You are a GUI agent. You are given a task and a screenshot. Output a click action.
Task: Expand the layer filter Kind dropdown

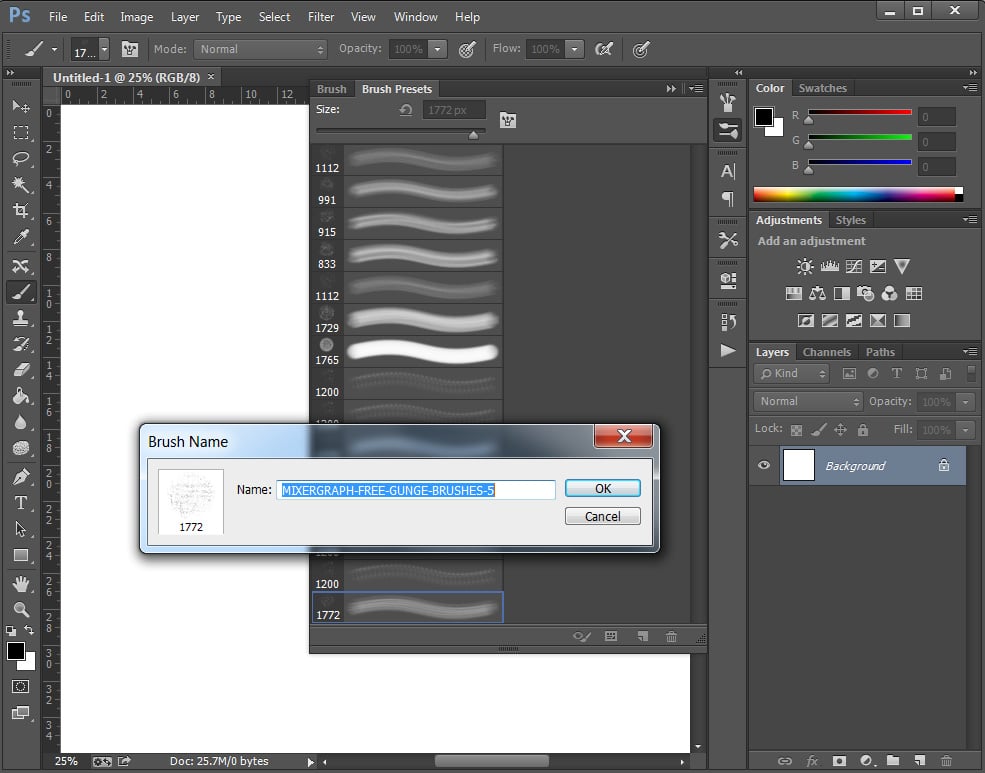(793, 373)
